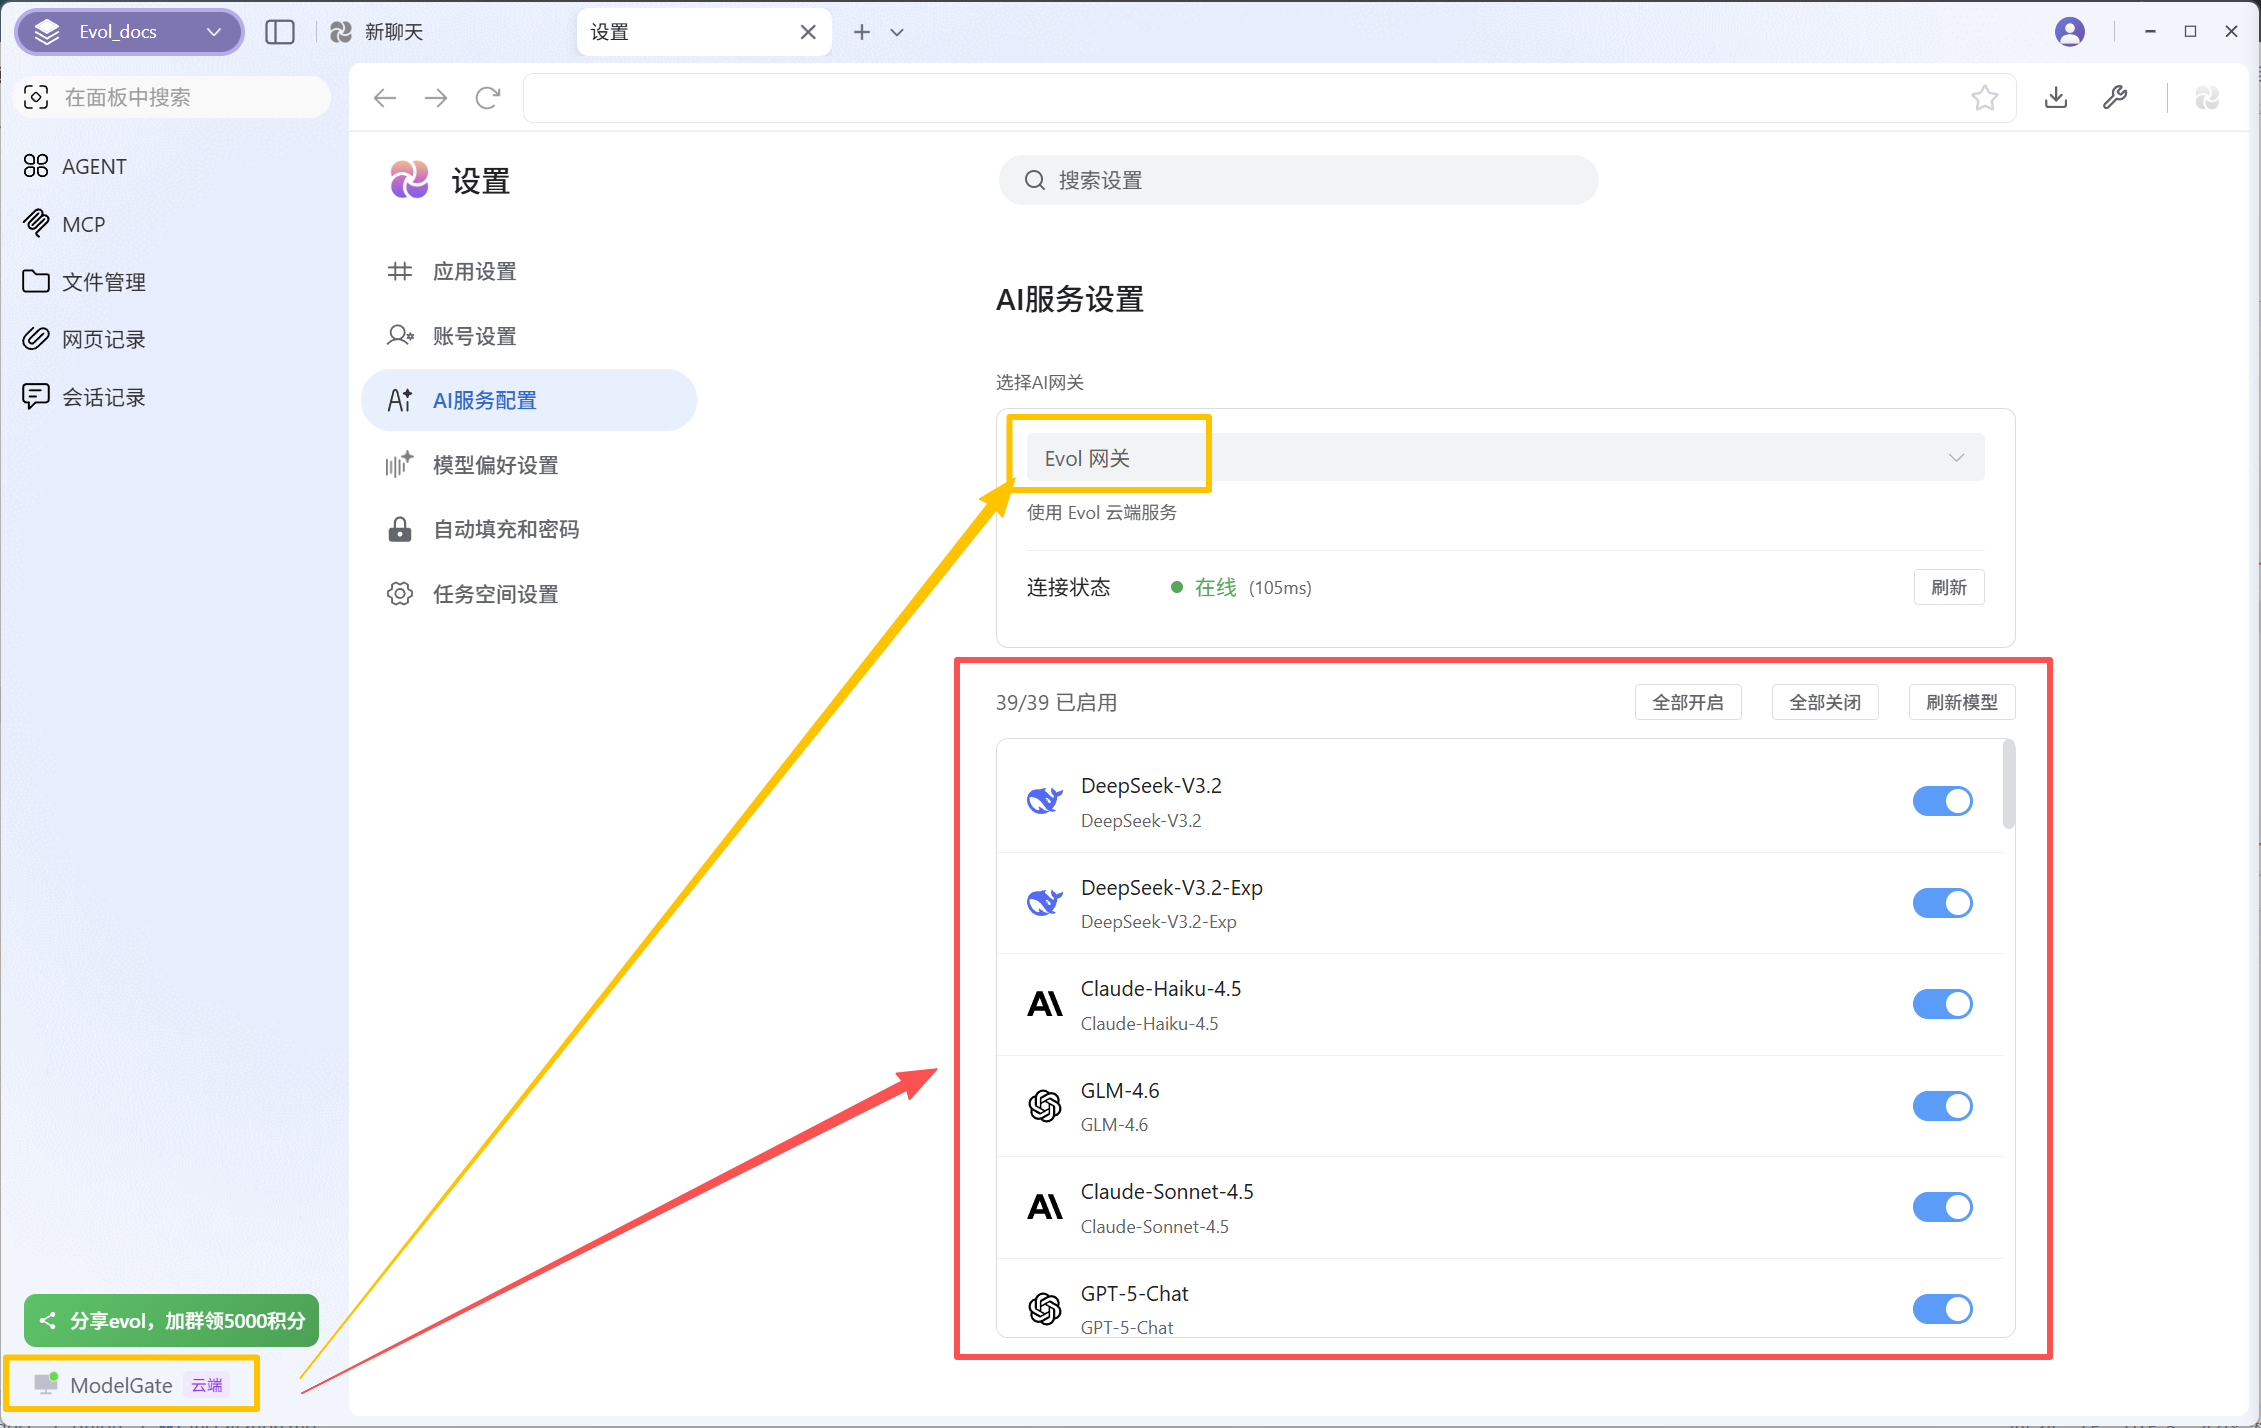Open the Evol_docs workspace dropdown
The height and width of the screenshot is (1428, 2261).
click(x=129, y=32)
